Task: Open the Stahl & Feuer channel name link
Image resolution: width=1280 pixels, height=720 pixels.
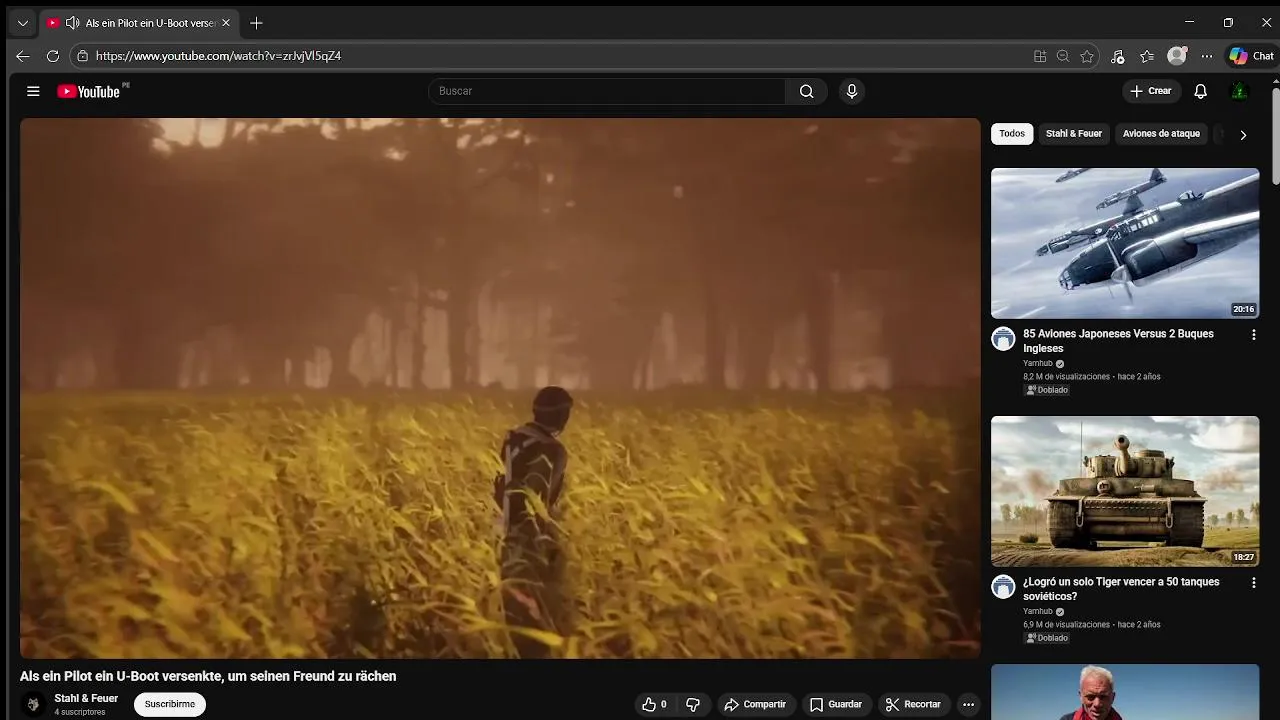Action: (x=86, y=699)
